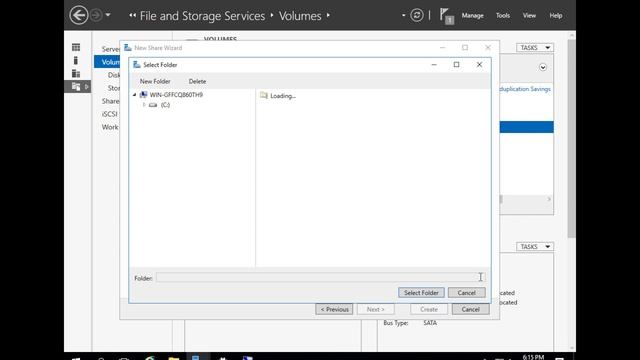Select Disks in the navigation pane

pos(113,75)
